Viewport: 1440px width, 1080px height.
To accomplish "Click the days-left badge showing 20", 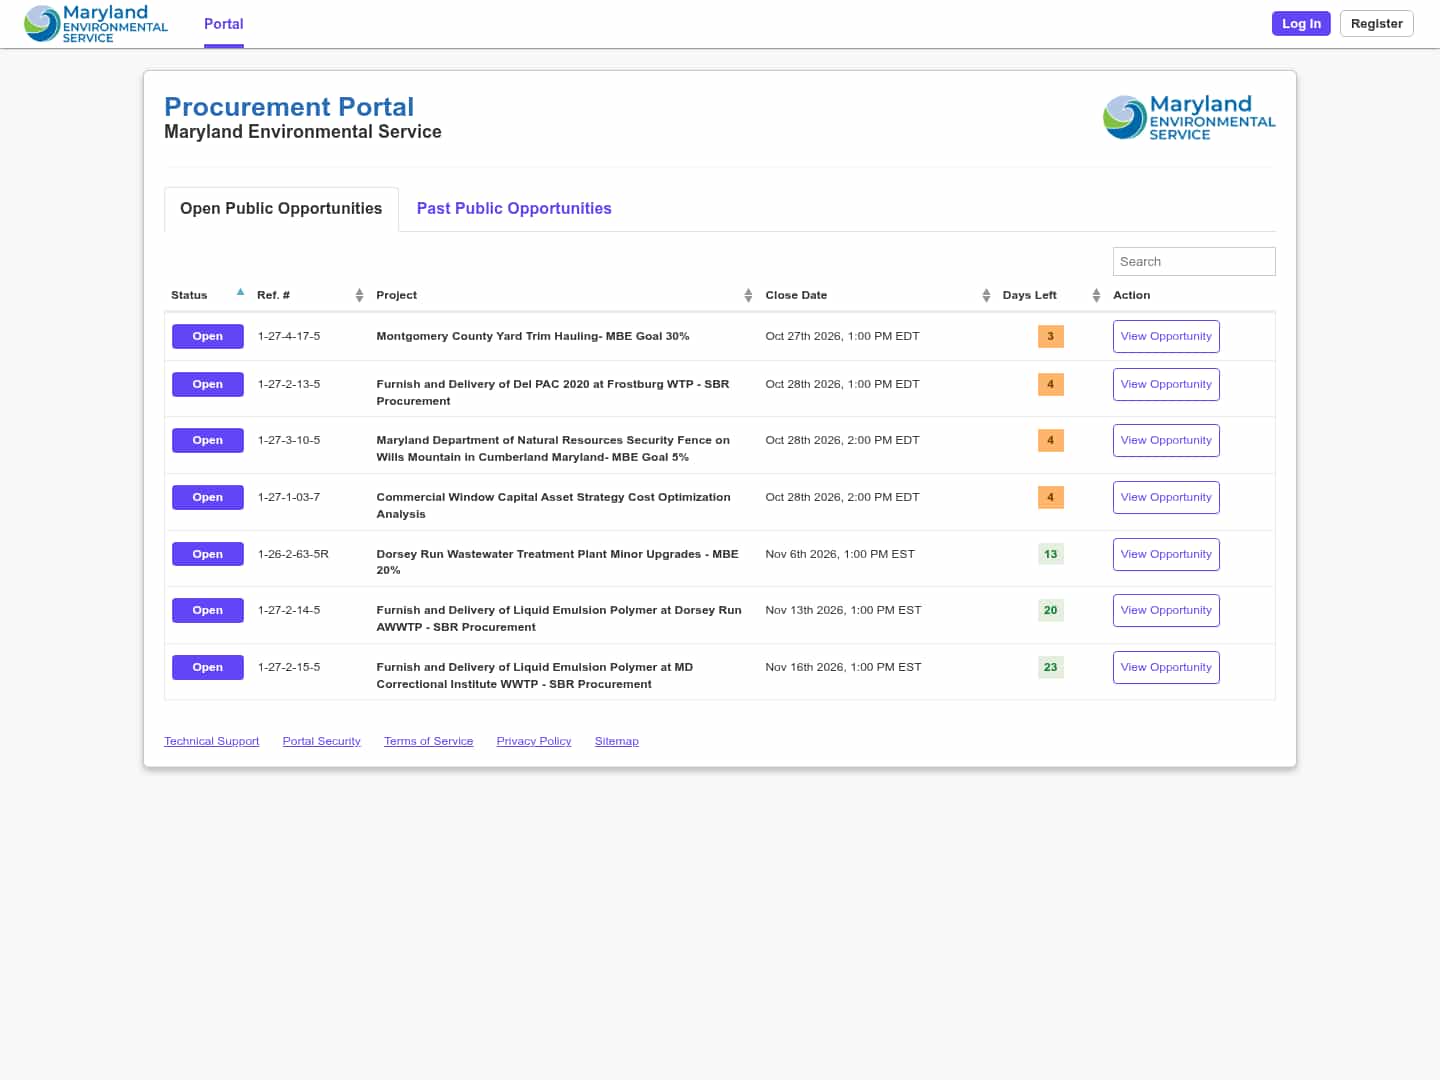I will 1050,611.
